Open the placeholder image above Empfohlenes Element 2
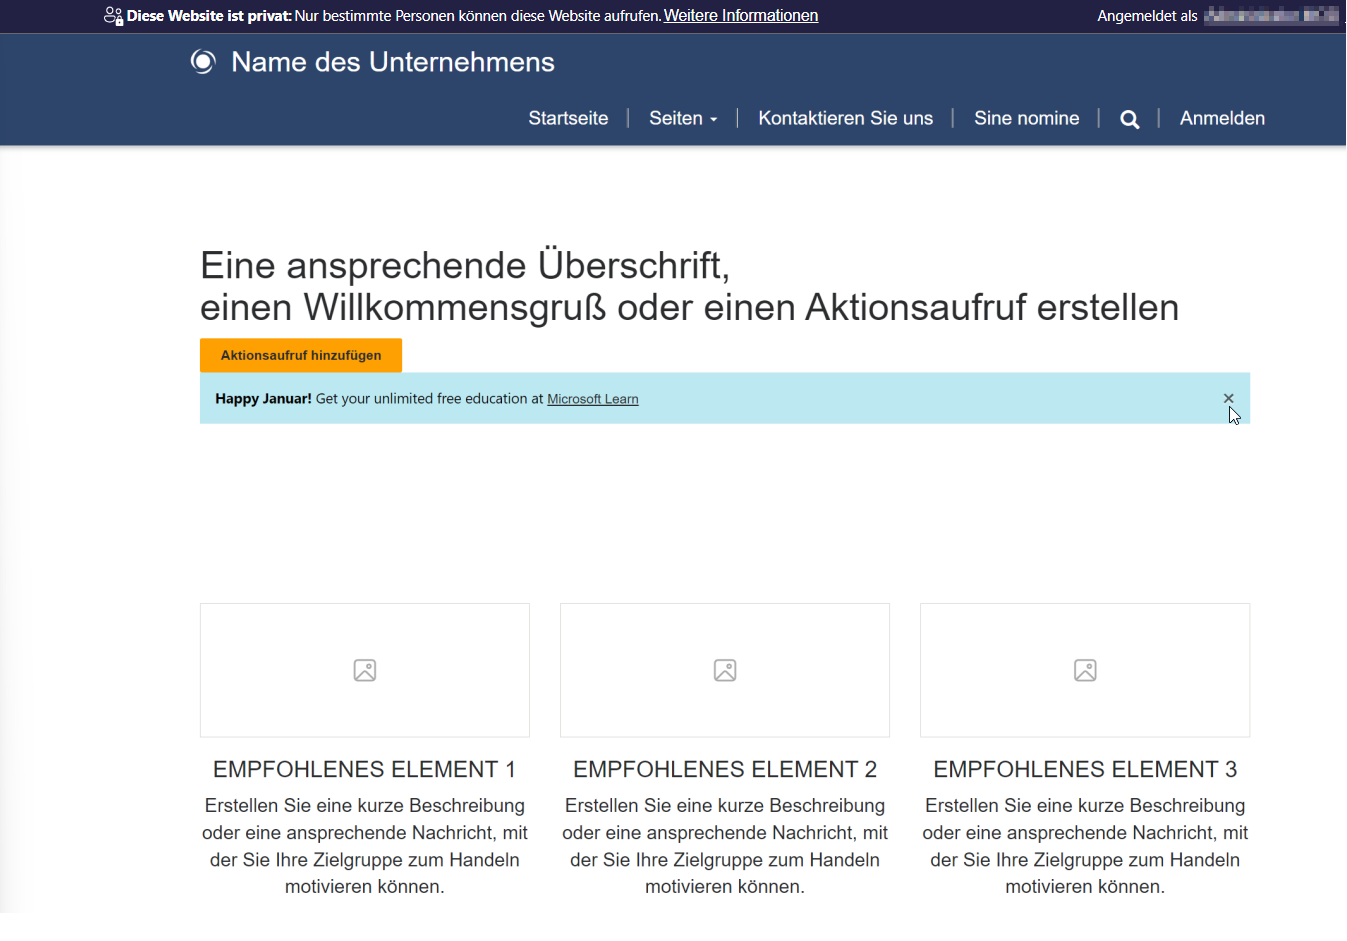The height and width of the screenshot is (941, 1347). [725, 670]
